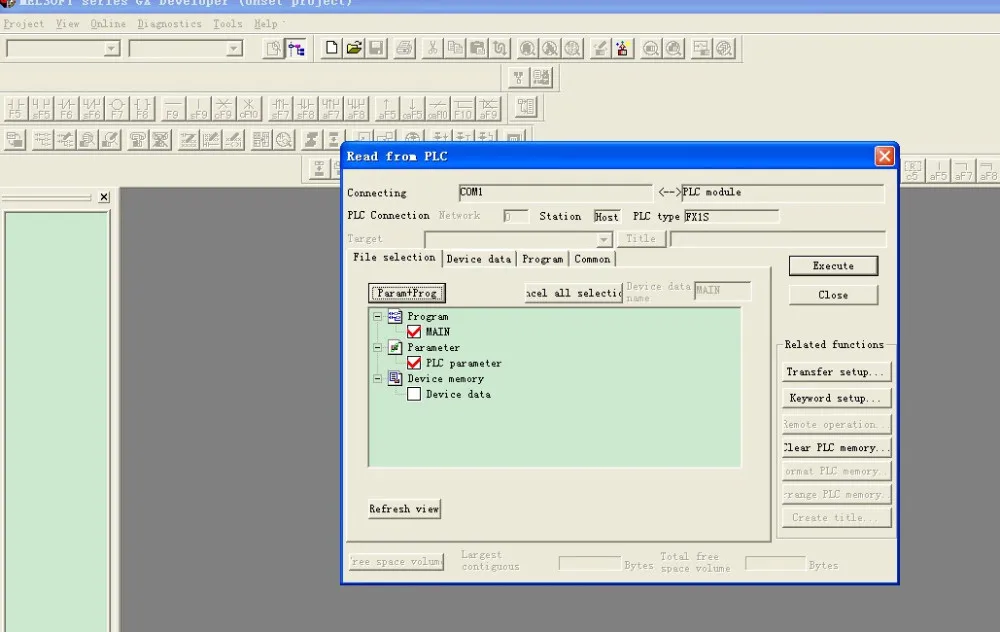Click the dialog's Close button
This screenshot has width=1000, height=632.
pos(833,295)
